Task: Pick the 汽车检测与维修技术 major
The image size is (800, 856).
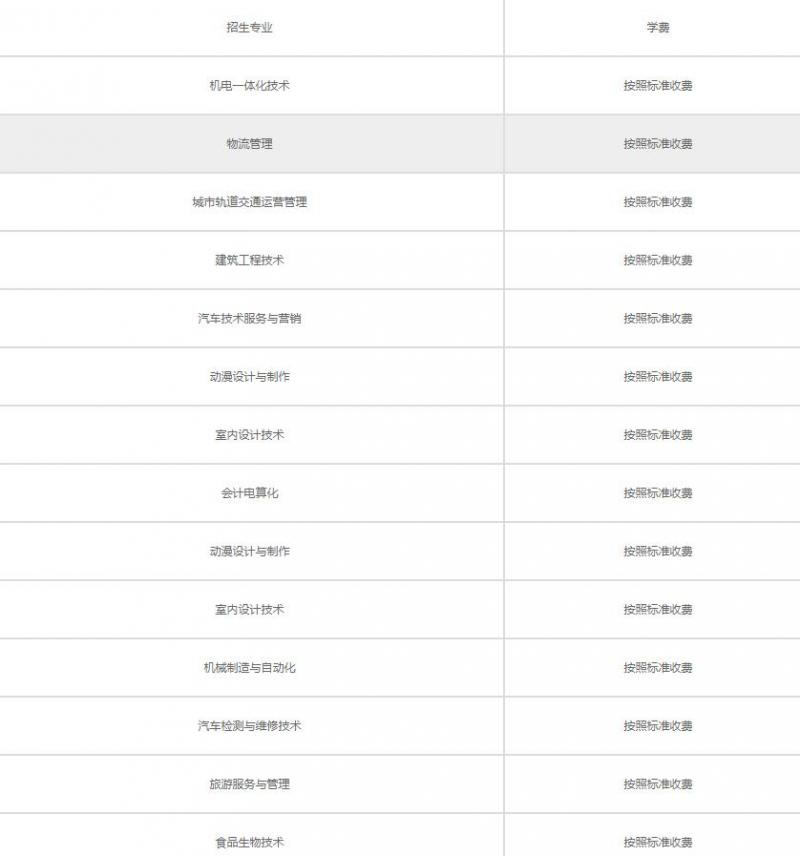Action: tap(249, 726)
